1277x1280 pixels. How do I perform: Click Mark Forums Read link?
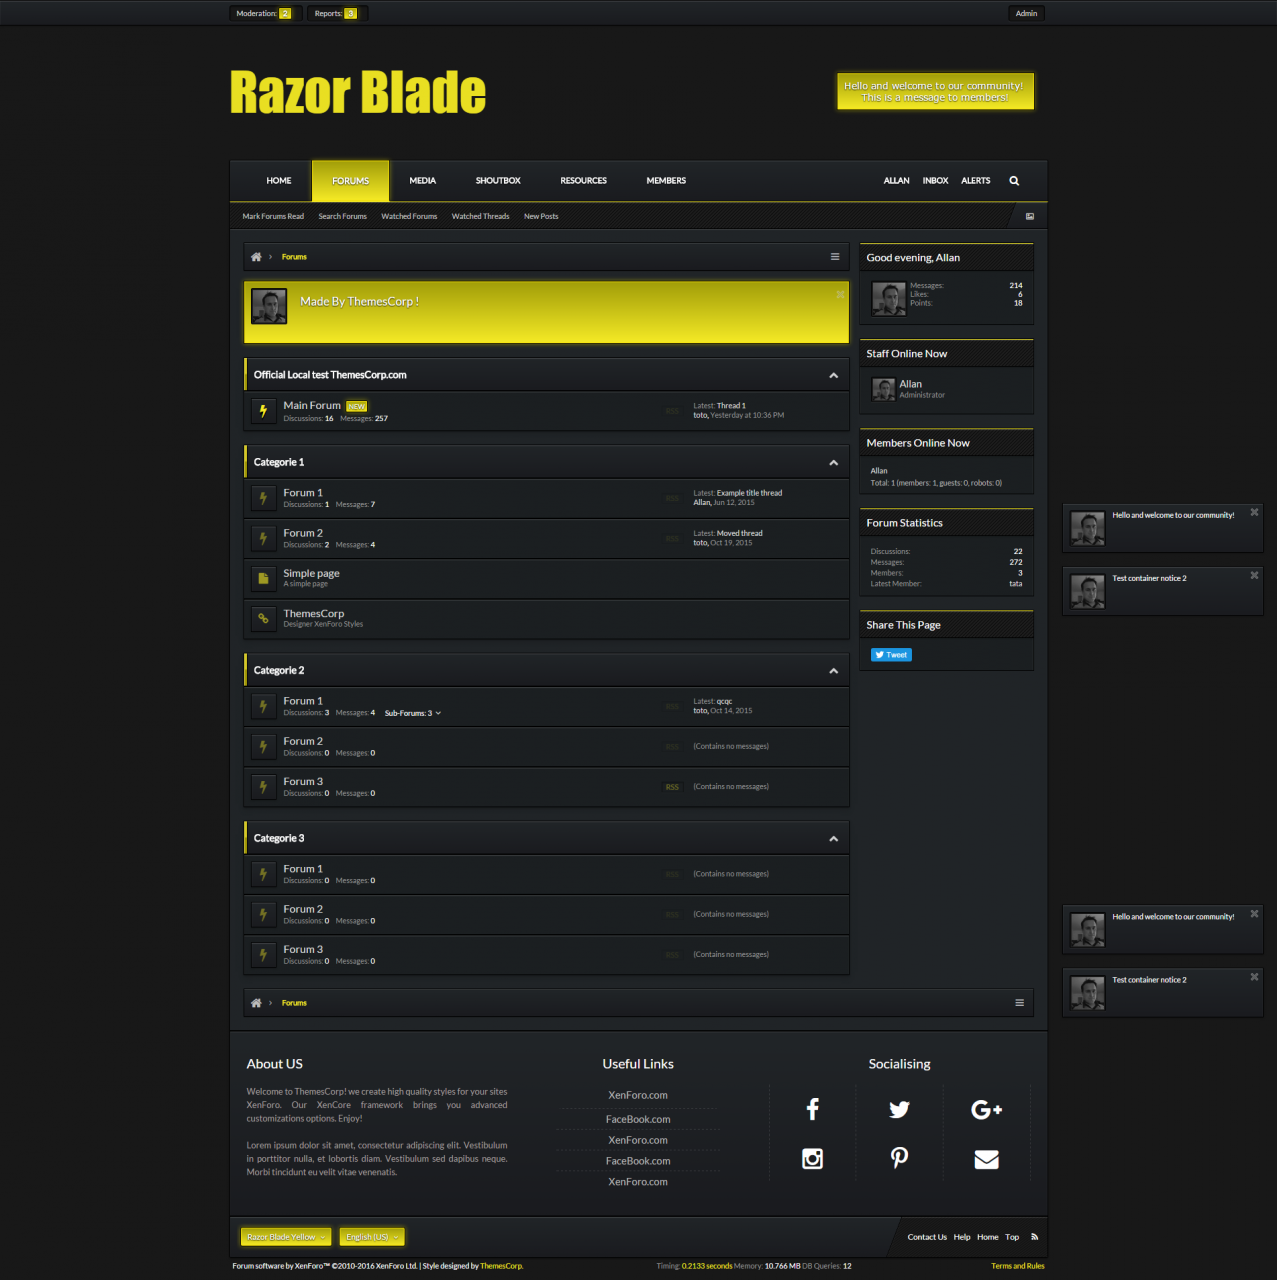coord(273,216)
